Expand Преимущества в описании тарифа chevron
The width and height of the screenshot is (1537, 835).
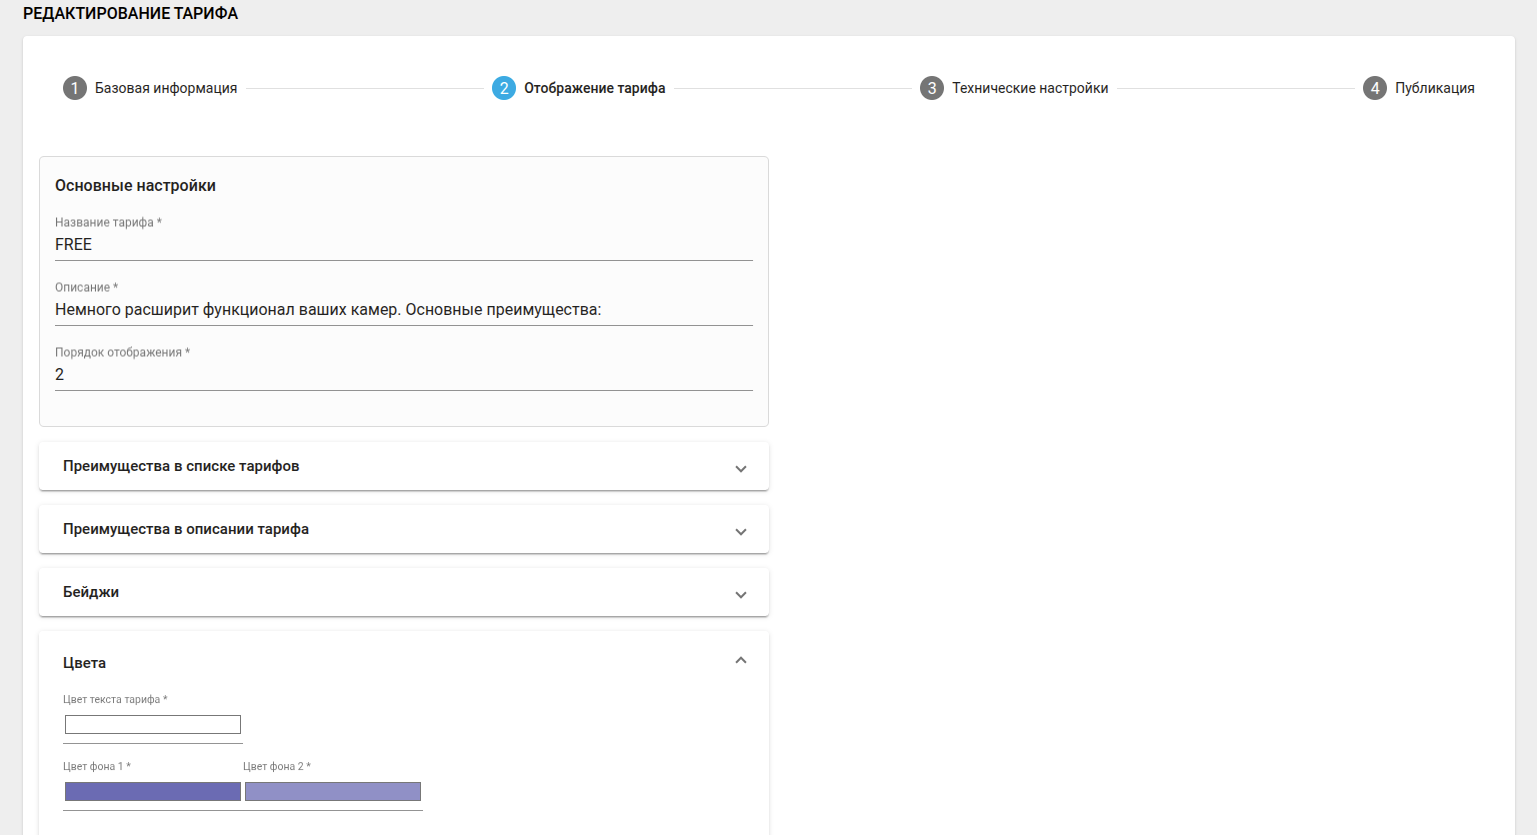pos(741,531)
